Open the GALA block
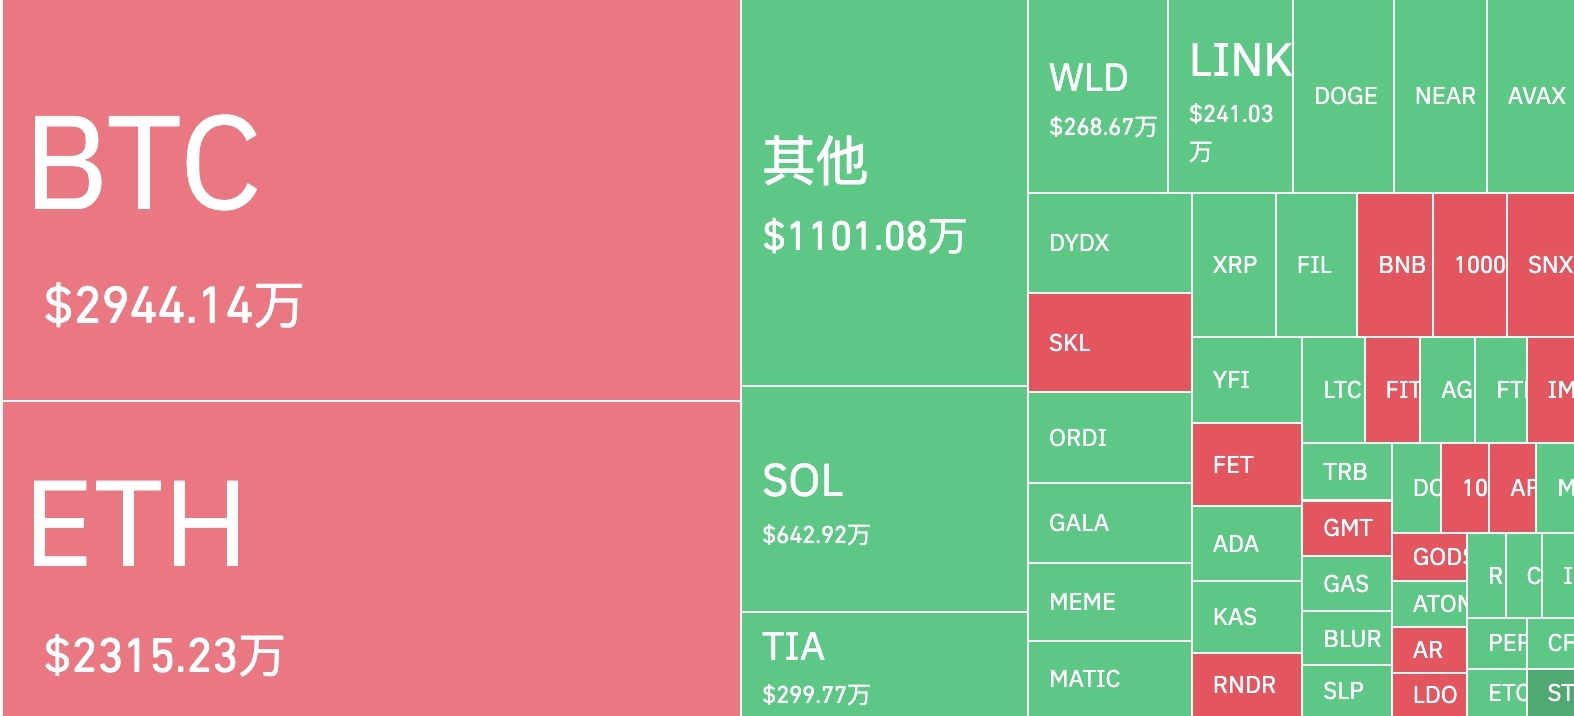The width and height of the screenshot is (1574, 716). [1110, 523]
